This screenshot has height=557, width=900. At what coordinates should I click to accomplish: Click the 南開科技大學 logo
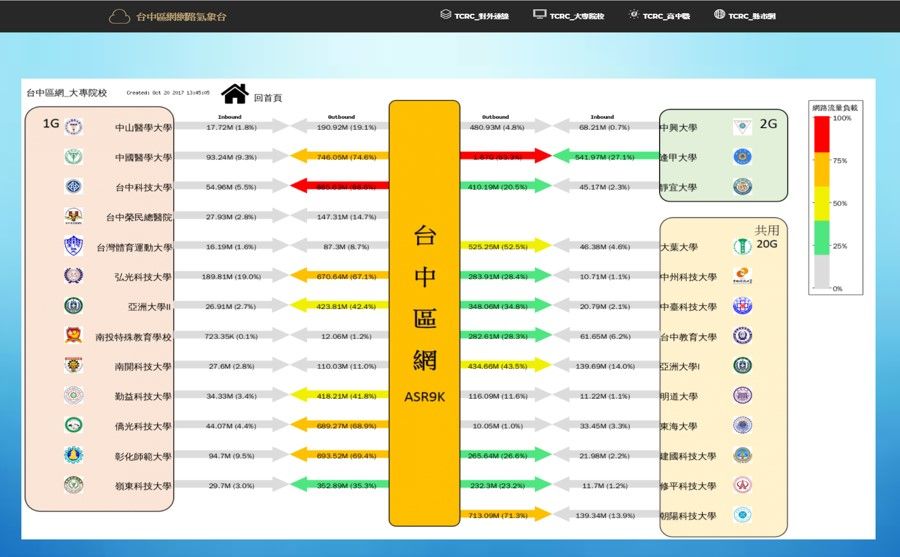pos(73,365)
